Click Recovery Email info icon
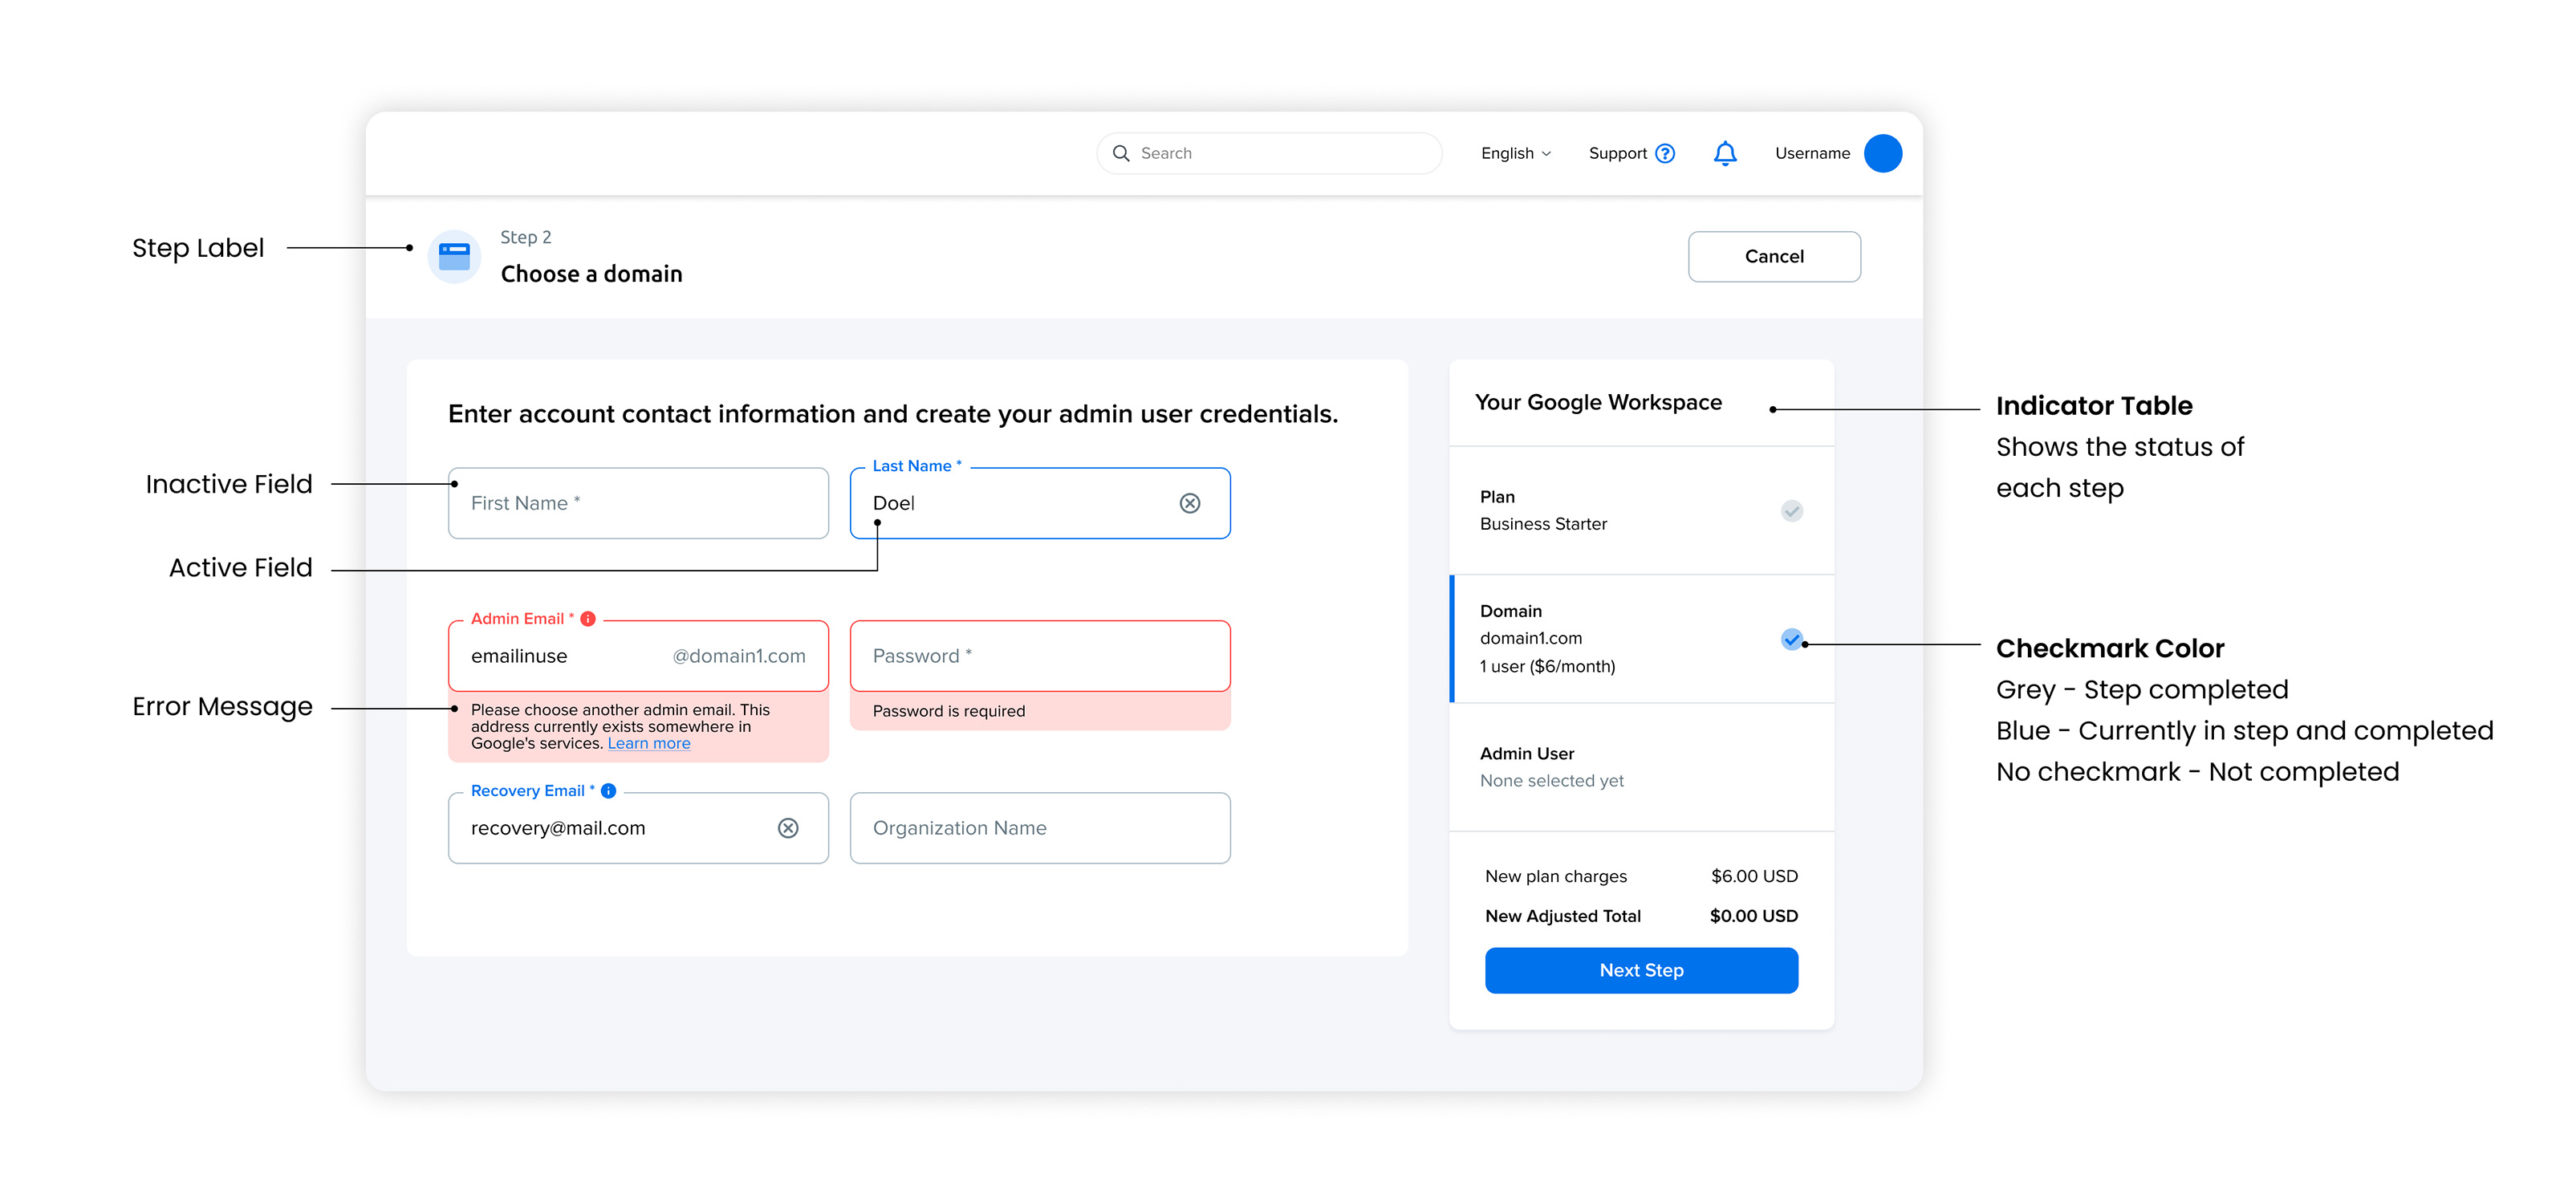 [x=608, y=791]
